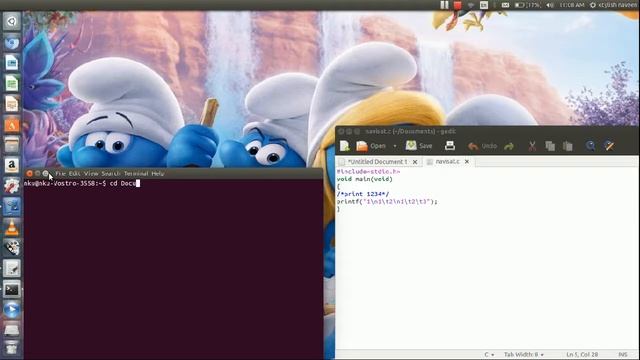Image resolution: width=640 pixels, height=360 pixels.
Task: Expand the Open recent files dropdown arrow
Action: 395,146
